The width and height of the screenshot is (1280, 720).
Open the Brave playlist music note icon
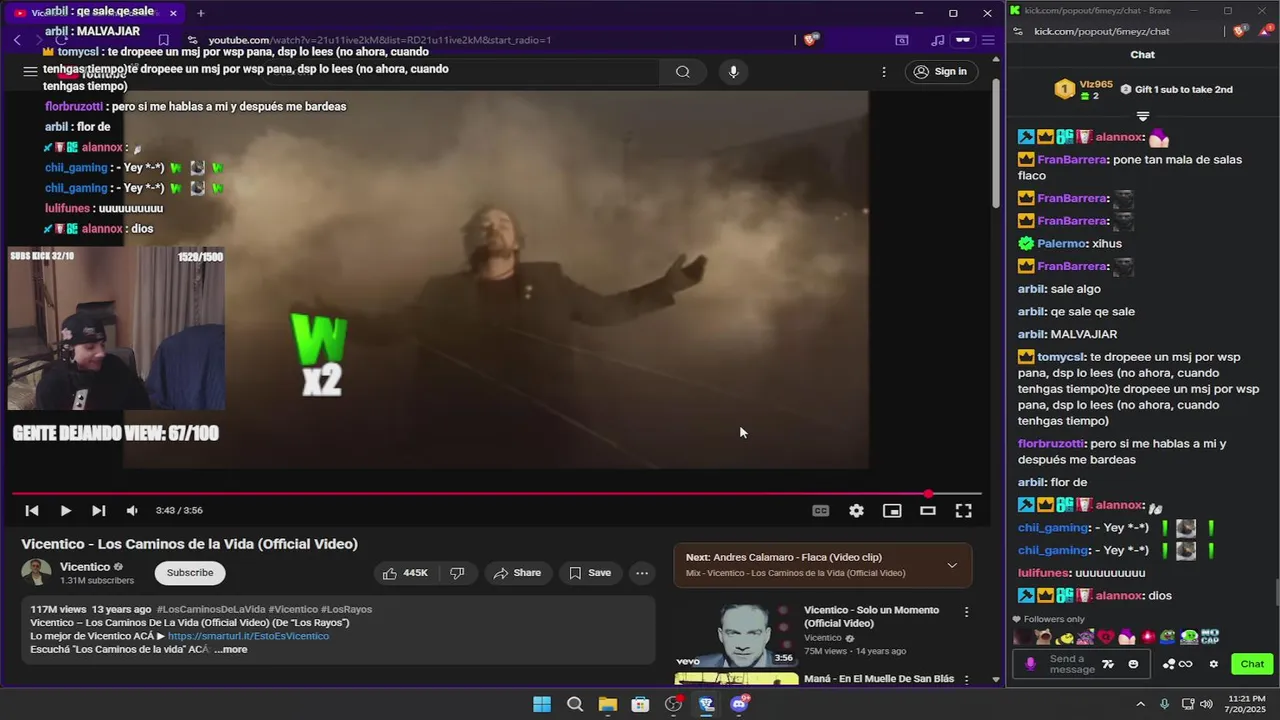tap(937, 40)
